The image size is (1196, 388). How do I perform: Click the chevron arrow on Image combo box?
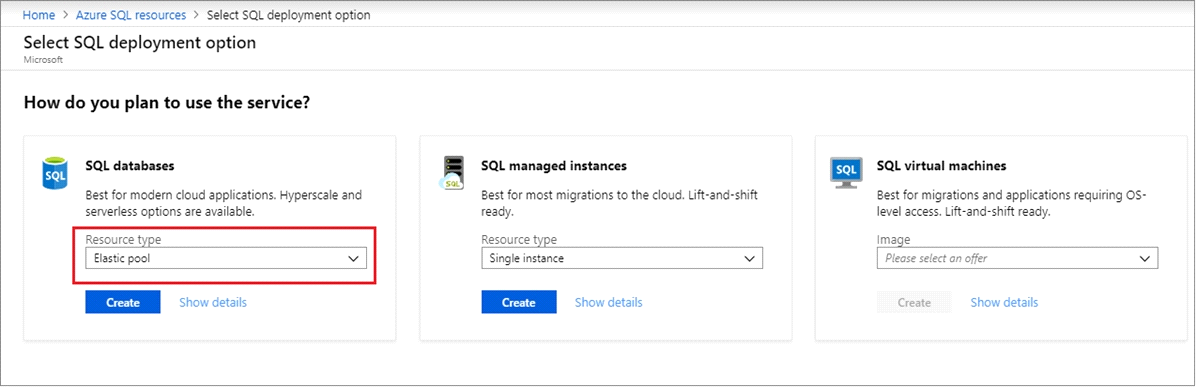pyautogui.click(x=1144, y=258)
